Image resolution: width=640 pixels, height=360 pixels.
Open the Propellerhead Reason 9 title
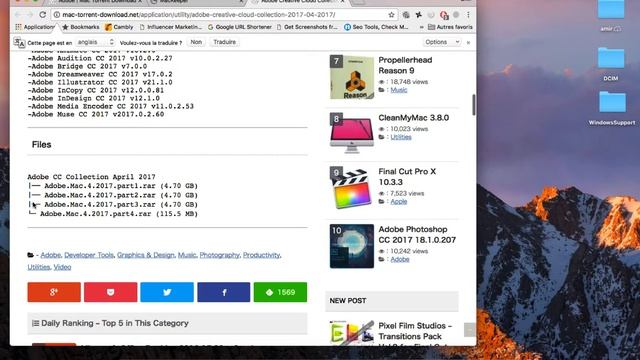[x=405, y=65]
